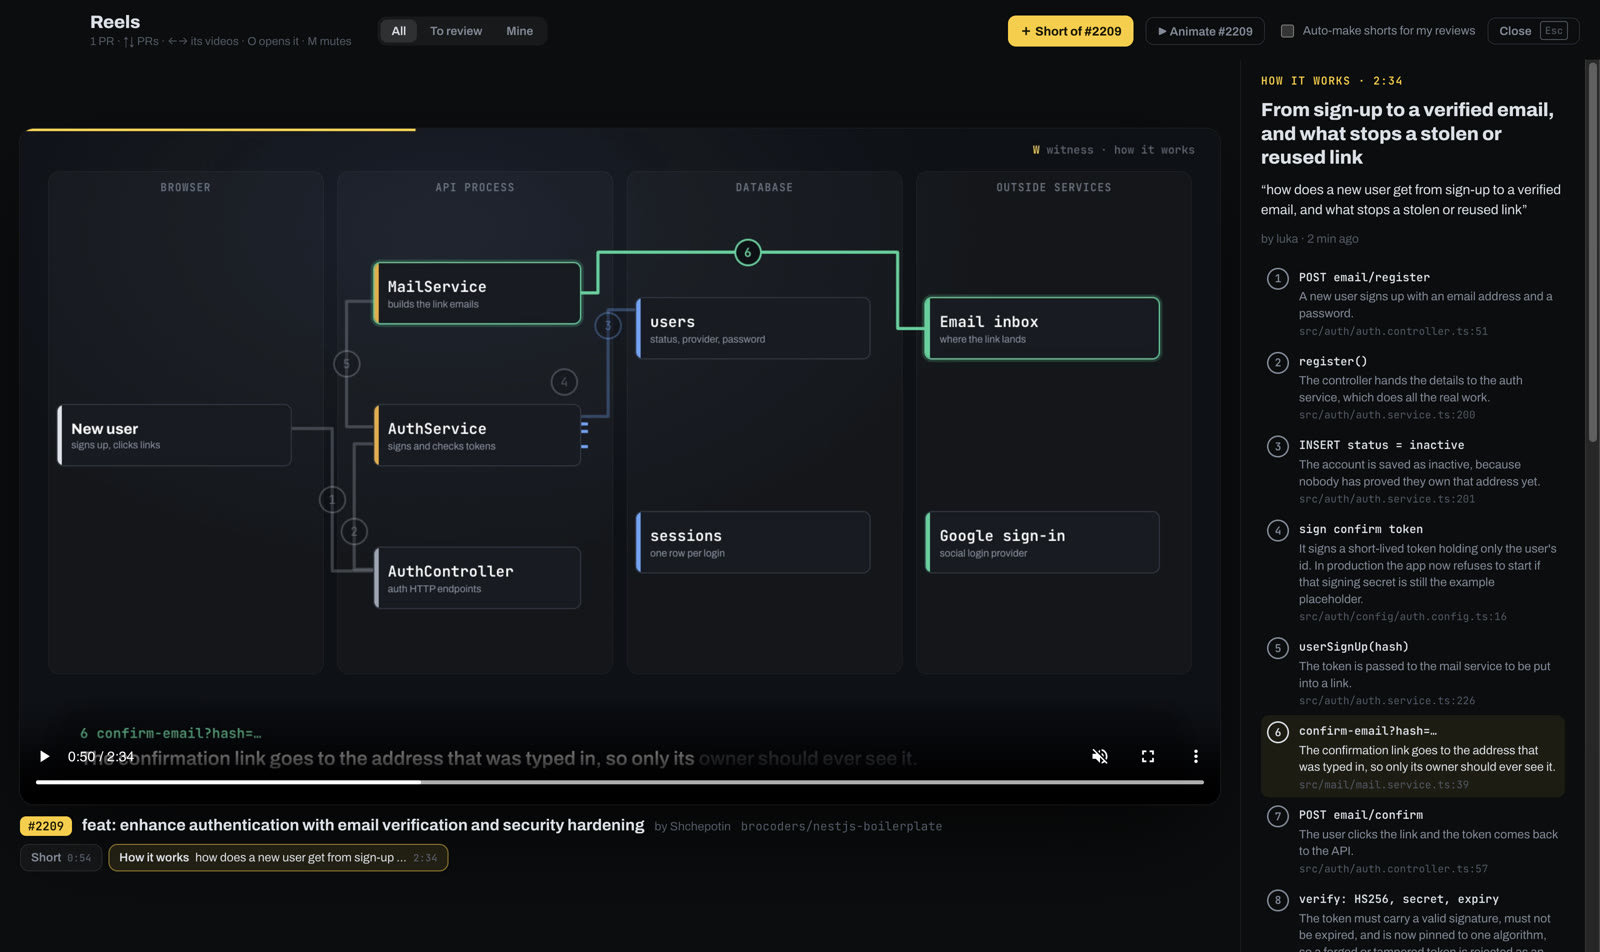The image size is (1600, 952).
Task: Click the Short of #2209 button
Action: coord(1070,31)
